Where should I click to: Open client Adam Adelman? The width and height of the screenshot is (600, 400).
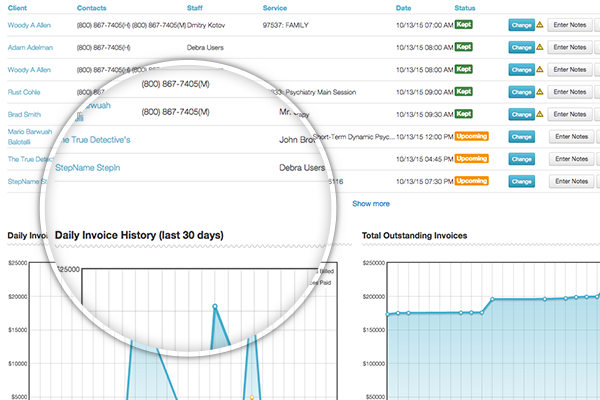tap(30, 47)
